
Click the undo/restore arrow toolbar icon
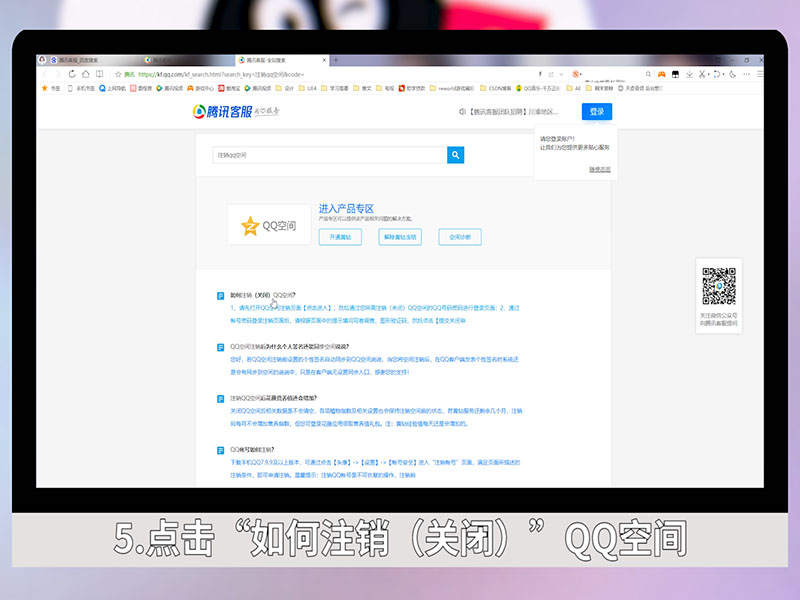(716, 74)
